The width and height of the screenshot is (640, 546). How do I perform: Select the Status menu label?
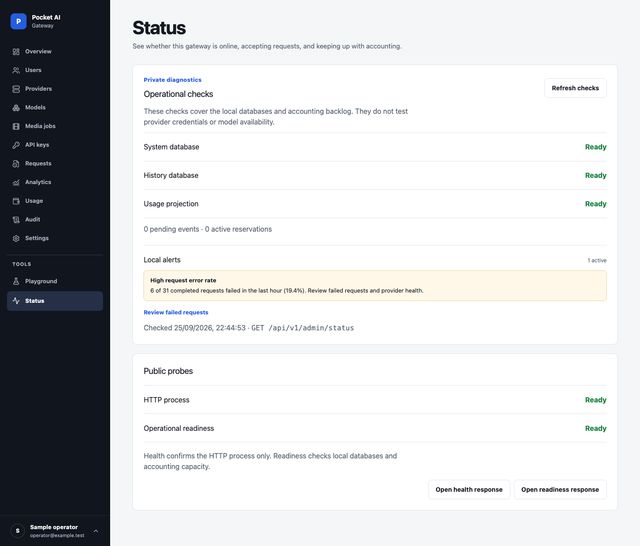pyautogui.click(x=35, y=301)
